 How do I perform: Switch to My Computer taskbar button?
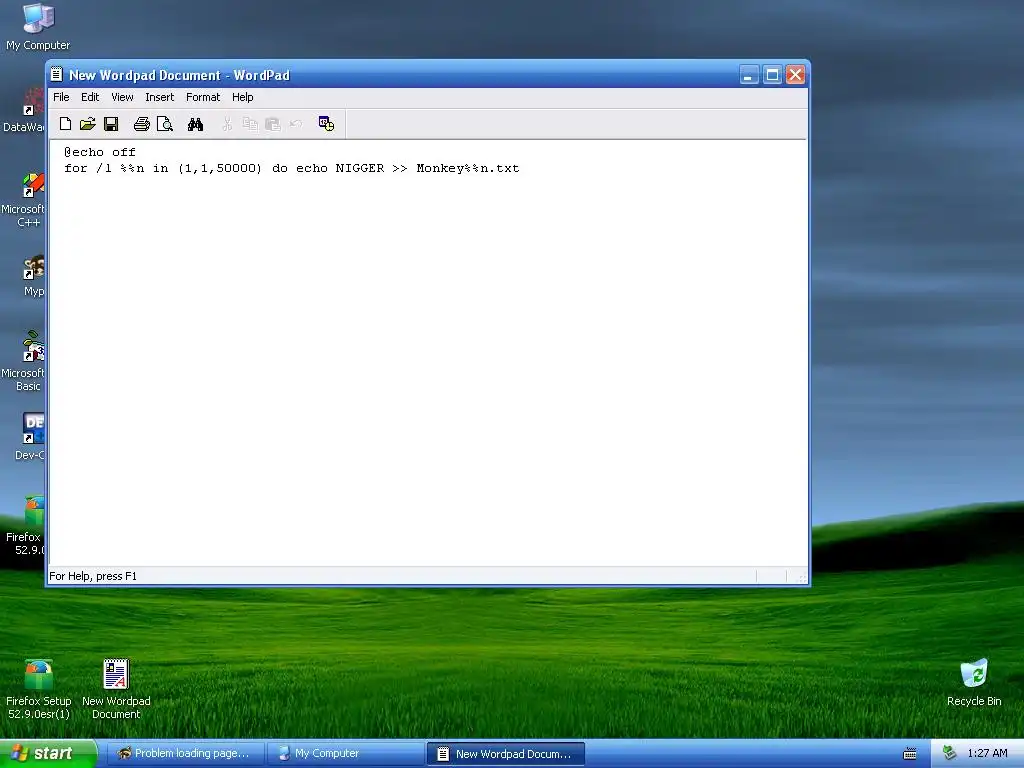click(346, 754)
